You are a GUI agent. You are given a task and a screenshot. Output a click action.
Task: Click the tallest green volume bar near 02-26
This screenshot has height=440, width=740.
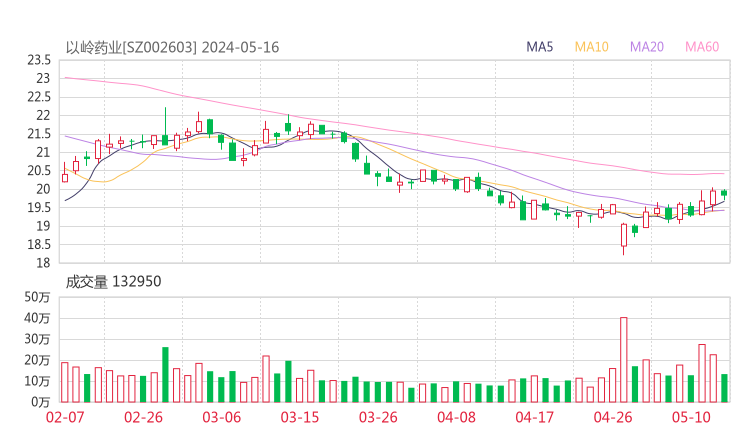click(x=165, y=375)
